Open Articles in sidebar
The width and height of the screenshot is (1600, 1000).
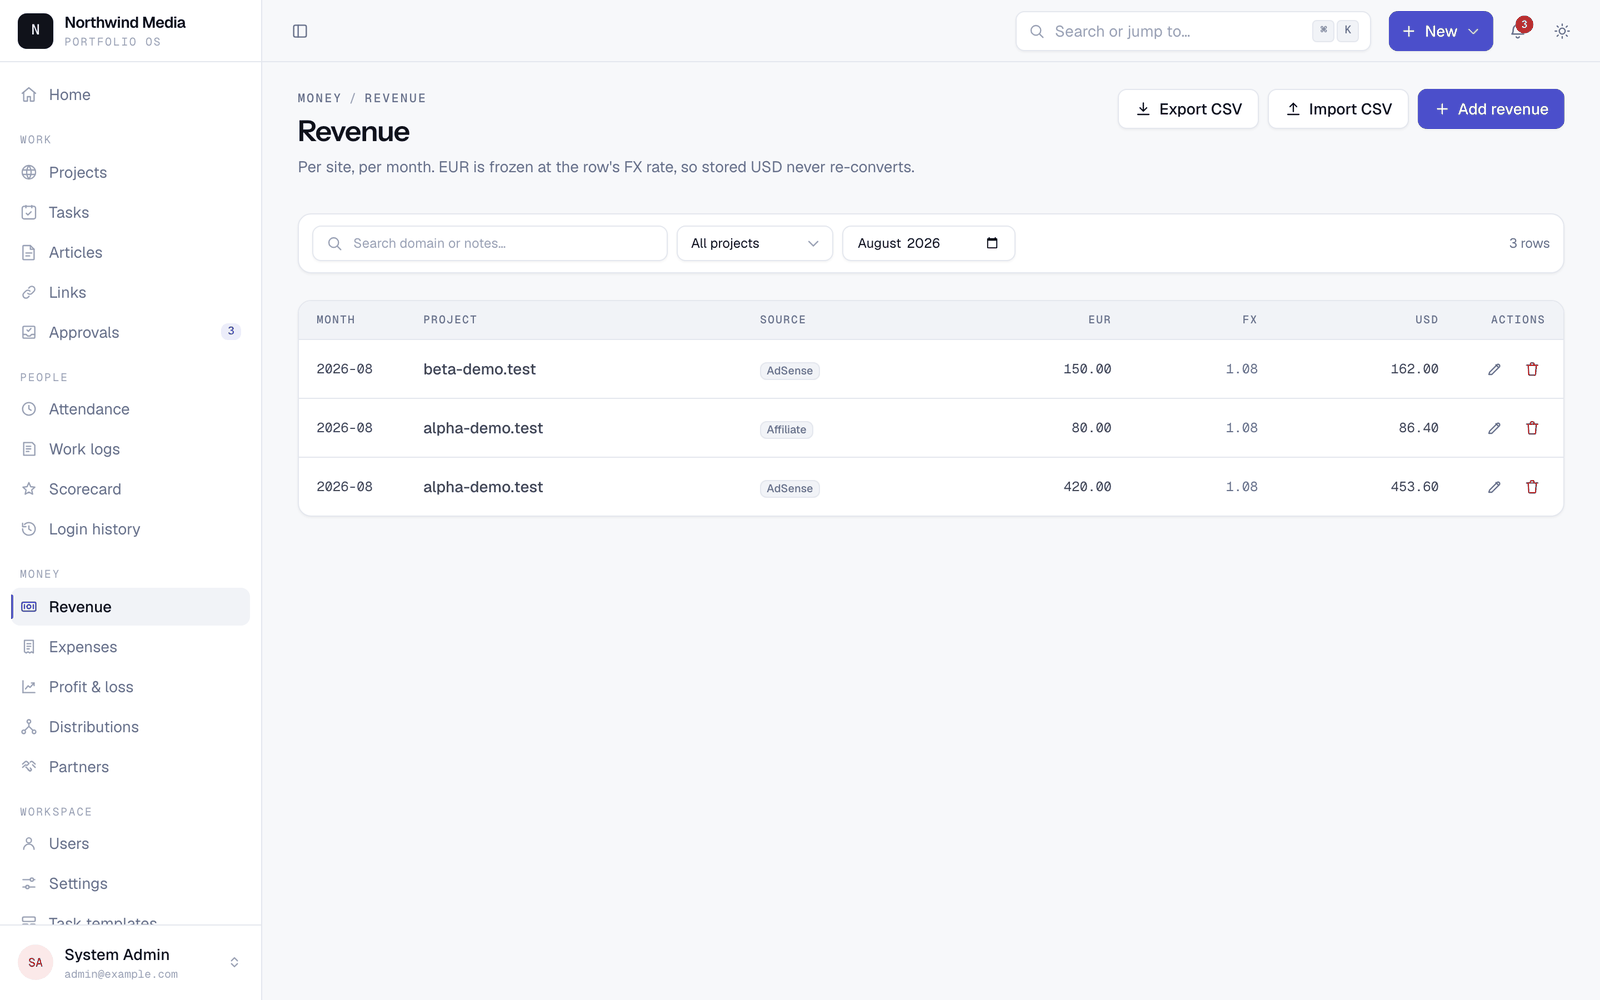[x=130, y=252]
